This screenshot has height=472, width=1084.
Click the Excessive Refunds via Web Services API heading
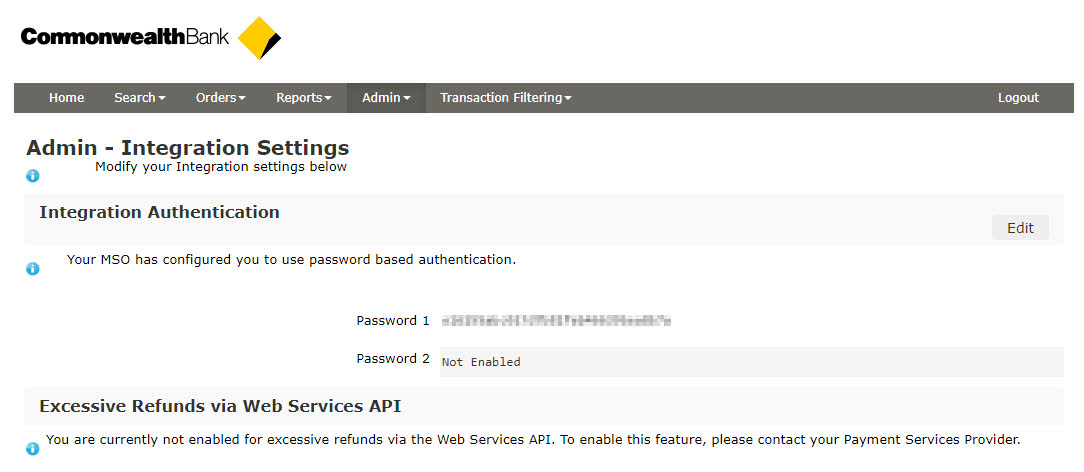click(x=220, y=406)
